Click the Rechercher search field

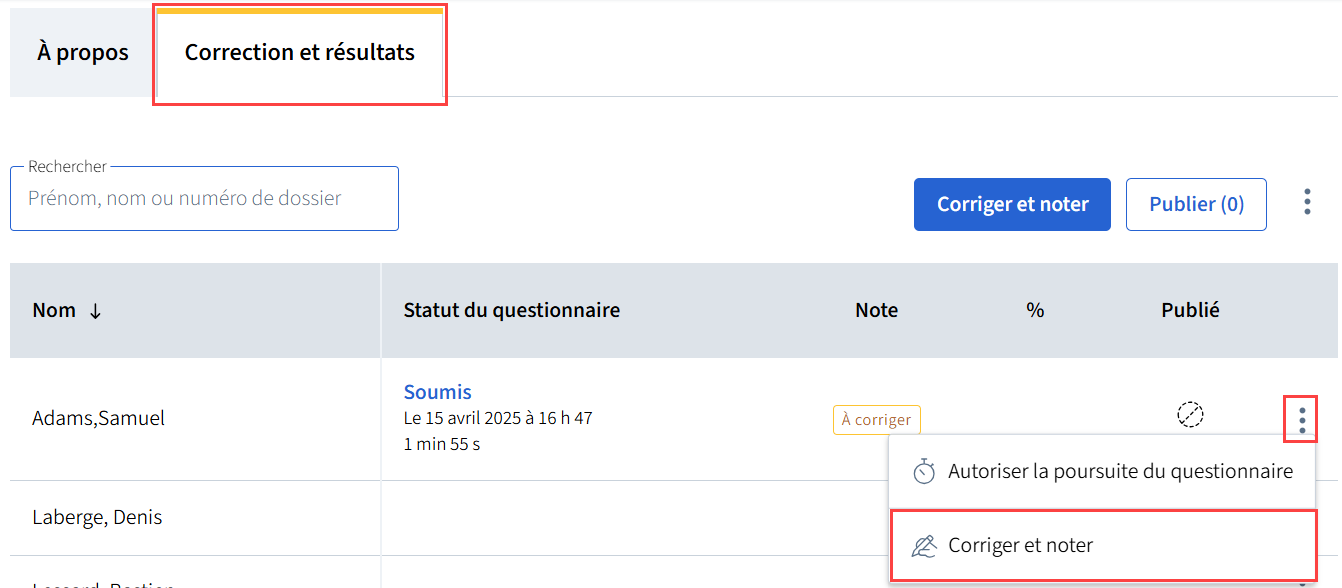tap(204, 199)
